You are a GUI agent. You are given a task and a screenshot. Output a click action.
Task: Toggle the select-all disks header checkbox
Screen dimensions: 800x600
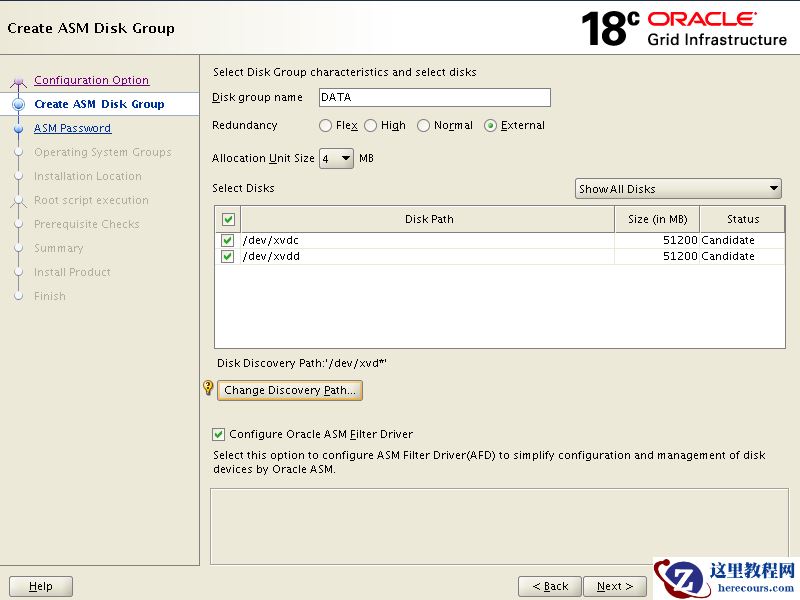point(228,219)
